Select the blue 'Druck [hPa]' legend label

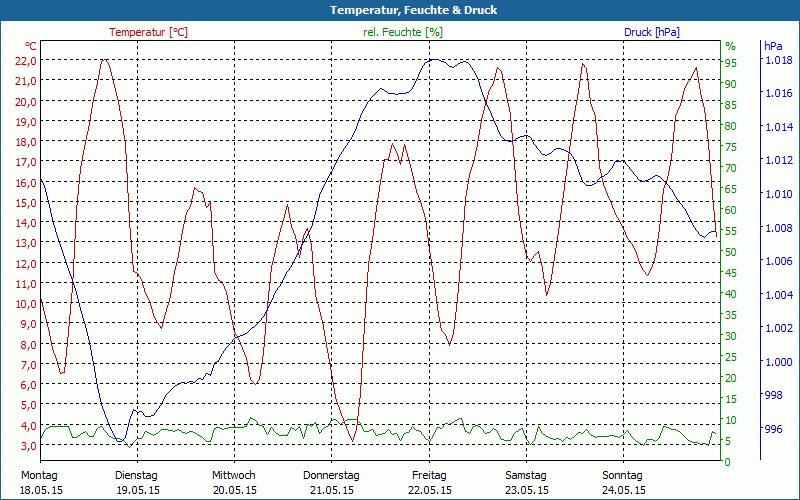pos(651,32)
